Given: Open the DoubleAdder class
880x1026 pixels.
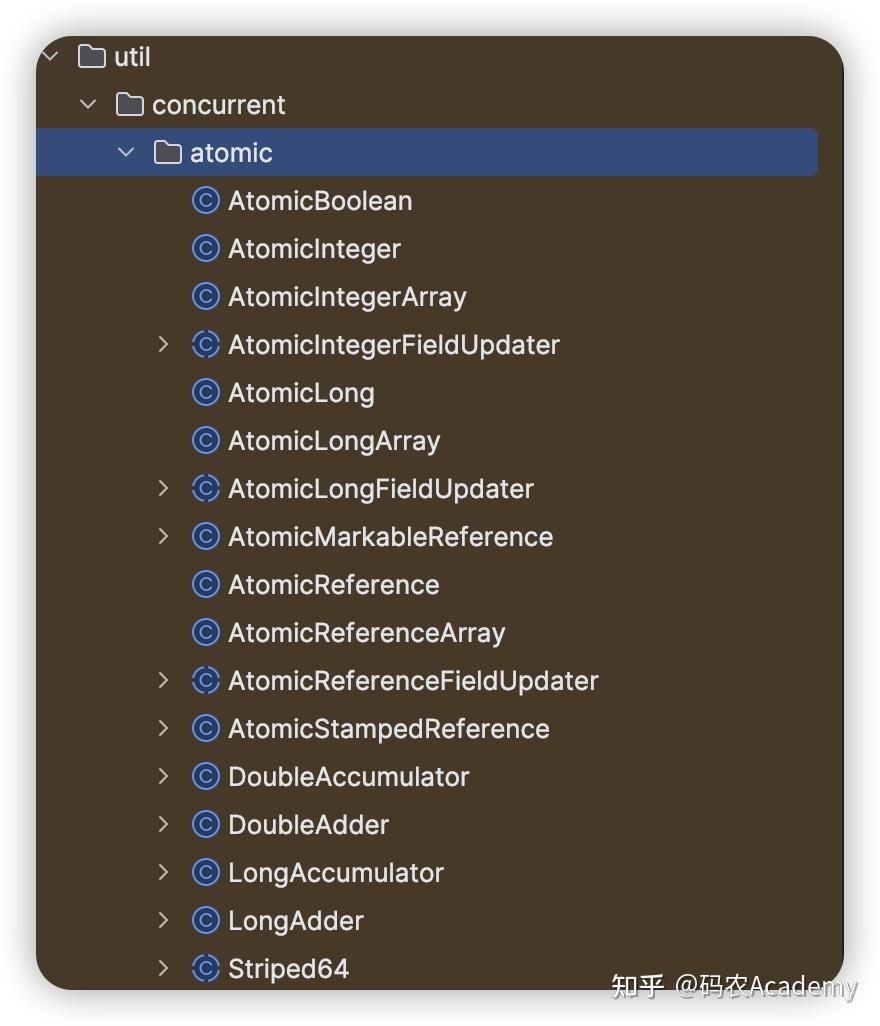Looking at the screenshot, I should [308, 825].
